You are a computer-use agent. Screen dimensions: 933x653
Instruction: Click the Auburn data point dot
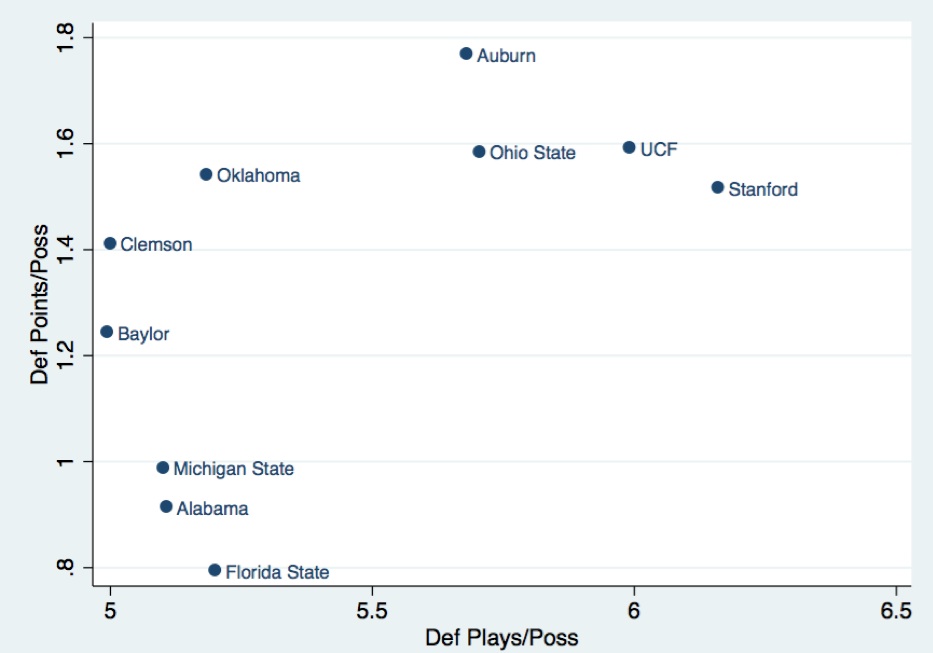click(x=466, y=53)
